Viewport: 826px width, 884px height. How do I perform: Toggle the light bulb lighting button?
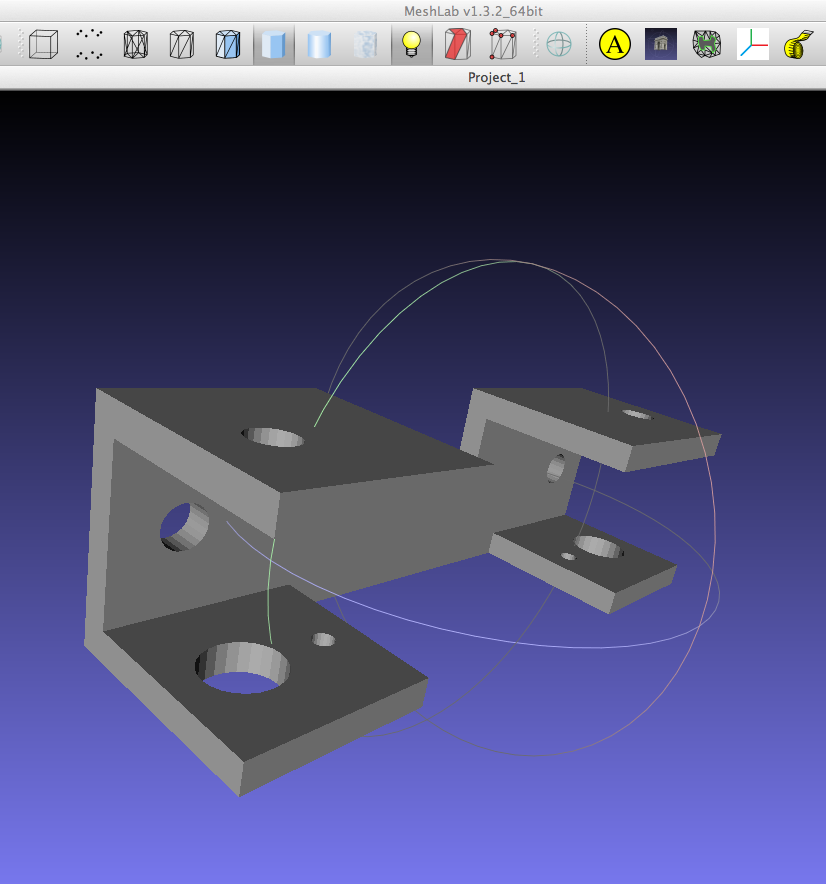point(412,44)
